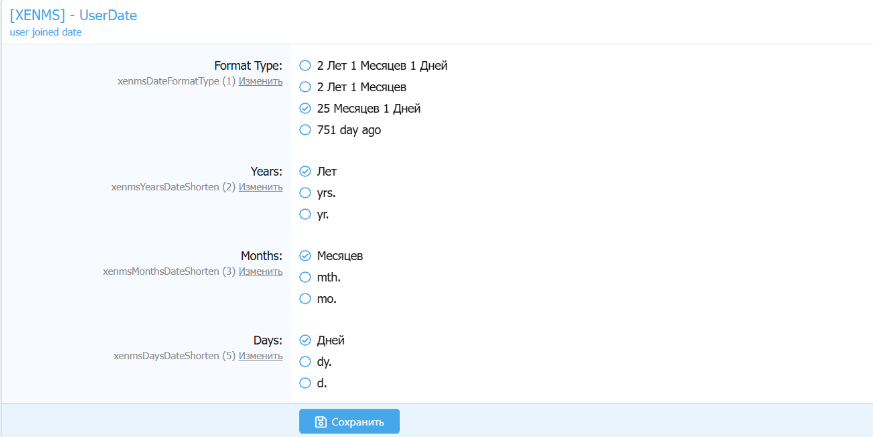The image size is (873, 437).
Task: Choose "yrs." as the years abbreviation
Action: pyautogui.click(x=306, y=192)
